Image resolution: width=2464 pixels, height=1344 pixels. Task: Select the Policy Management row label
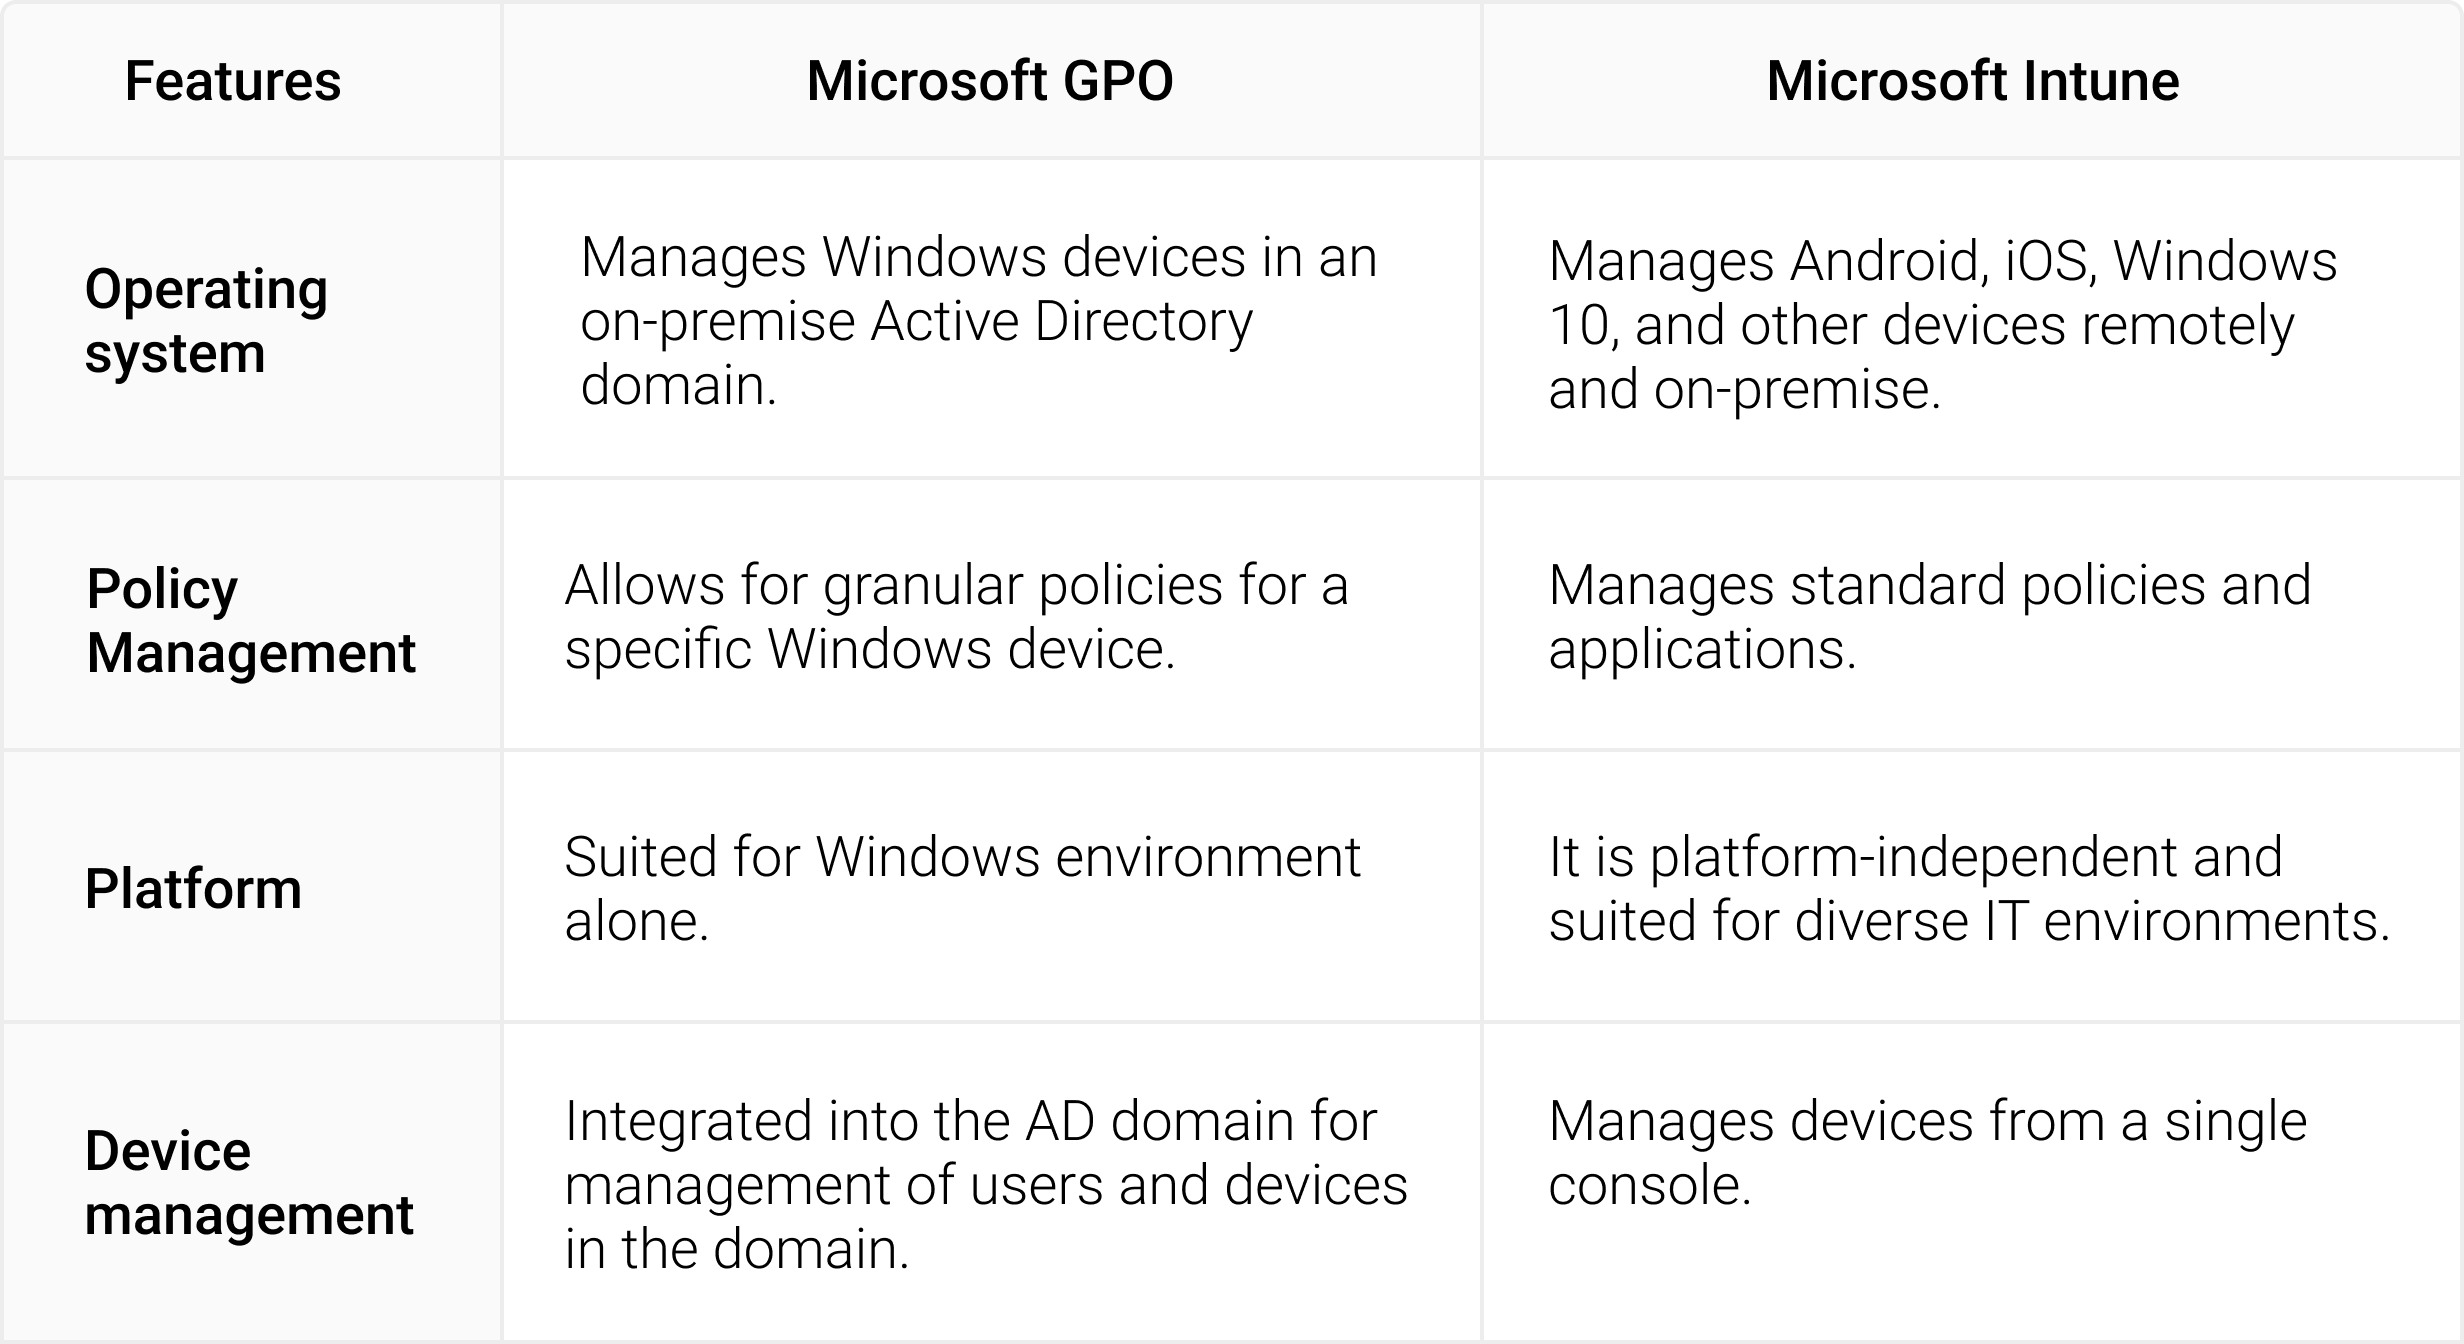pyautogui.click(x=250, y=620)
